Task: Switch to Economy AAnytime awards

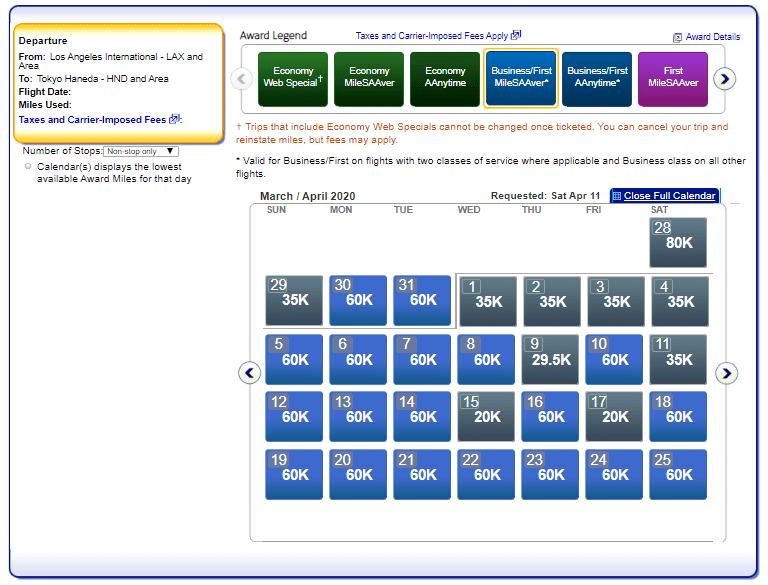Action: 445,79
